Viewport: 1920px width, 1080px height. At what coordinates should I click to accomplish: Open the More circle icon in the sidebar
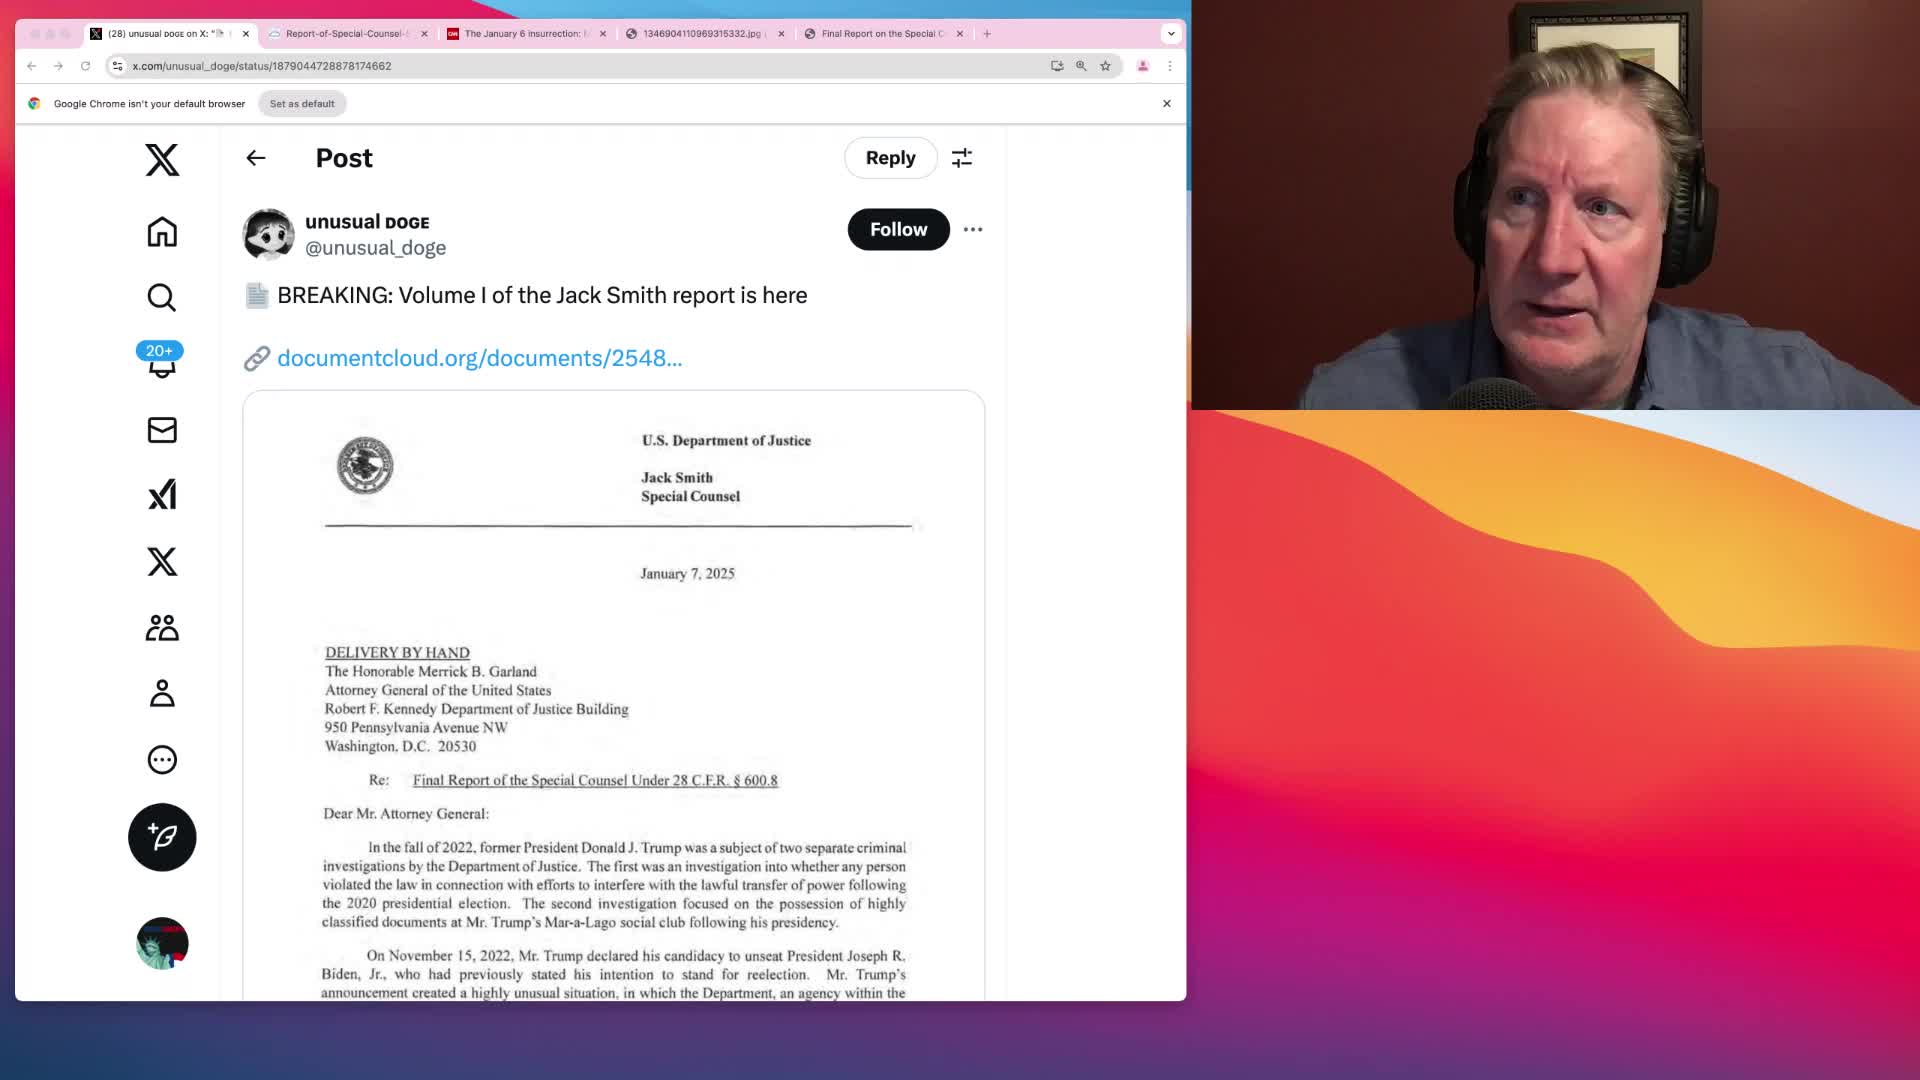coord(162,760)
